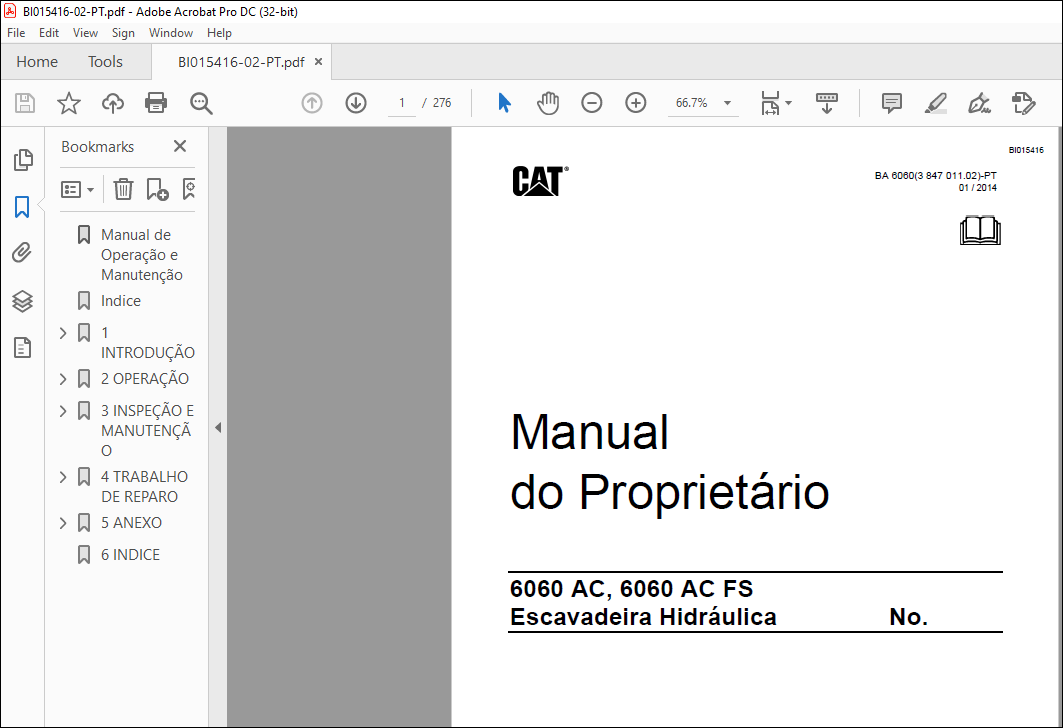The width and height of the screenshot is (1063, 728).
Task: Go to the next page with the down arrow
Action: point(356,103)
